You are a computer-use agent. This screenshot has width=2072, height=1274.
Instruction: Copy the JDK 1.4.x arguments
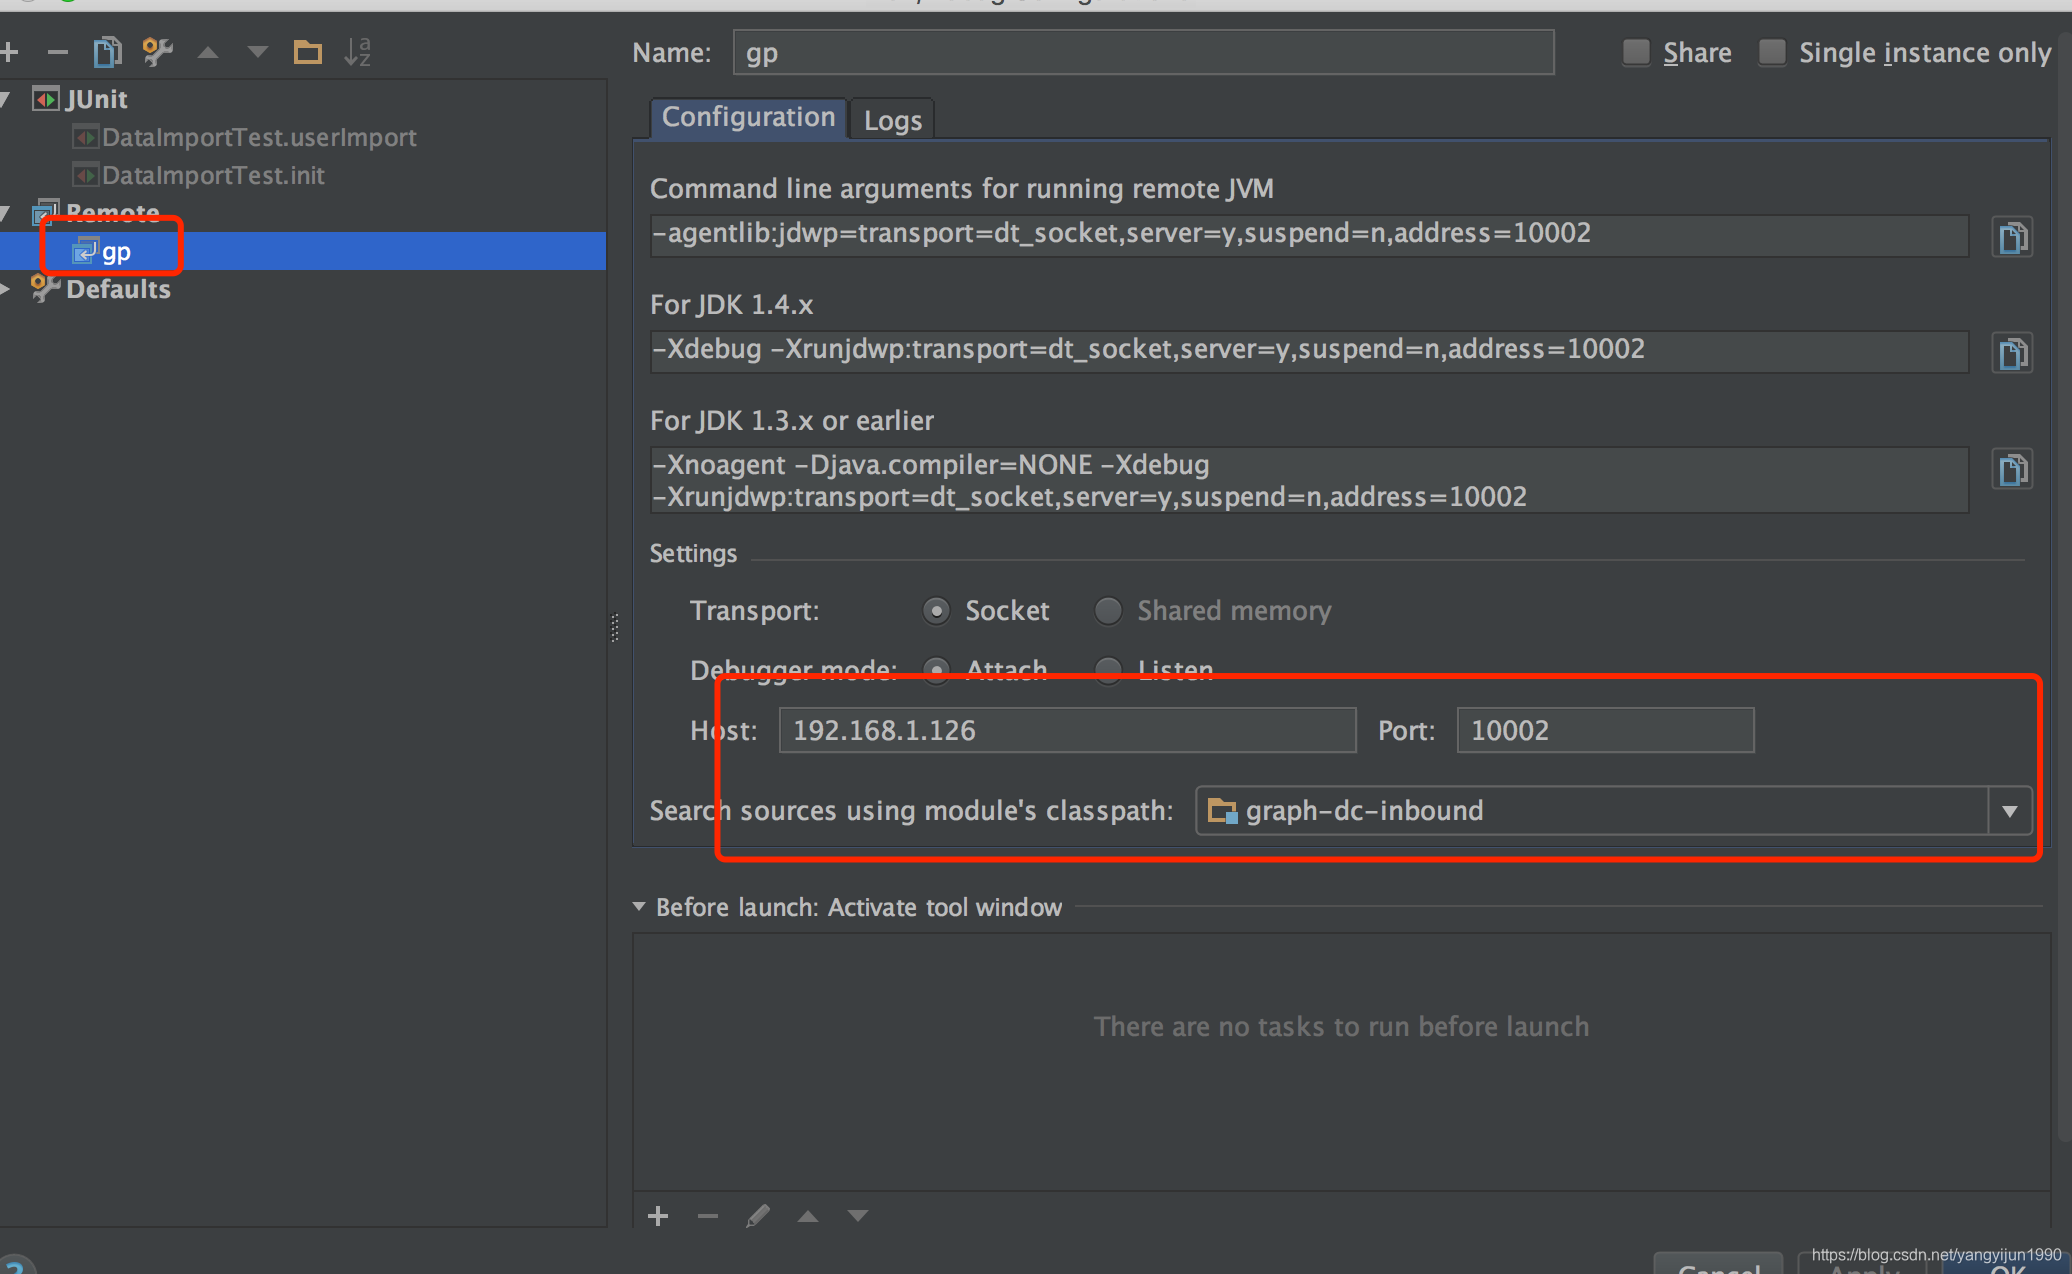click(x=2012, y=353)
